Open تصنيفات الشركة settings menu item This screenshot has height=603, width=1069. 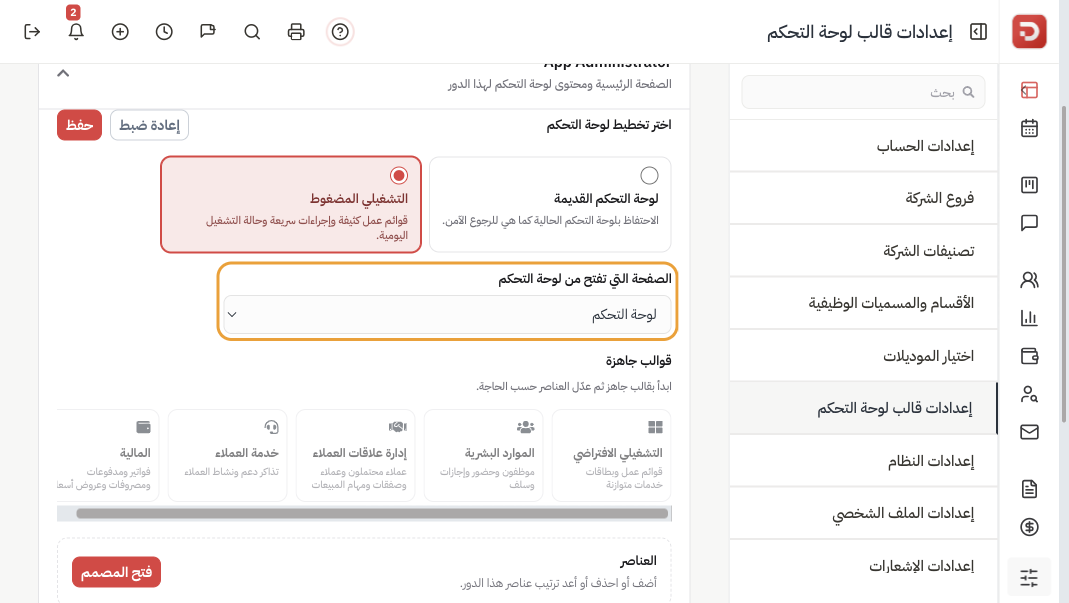pyautogui.click(x=863, y=251)
